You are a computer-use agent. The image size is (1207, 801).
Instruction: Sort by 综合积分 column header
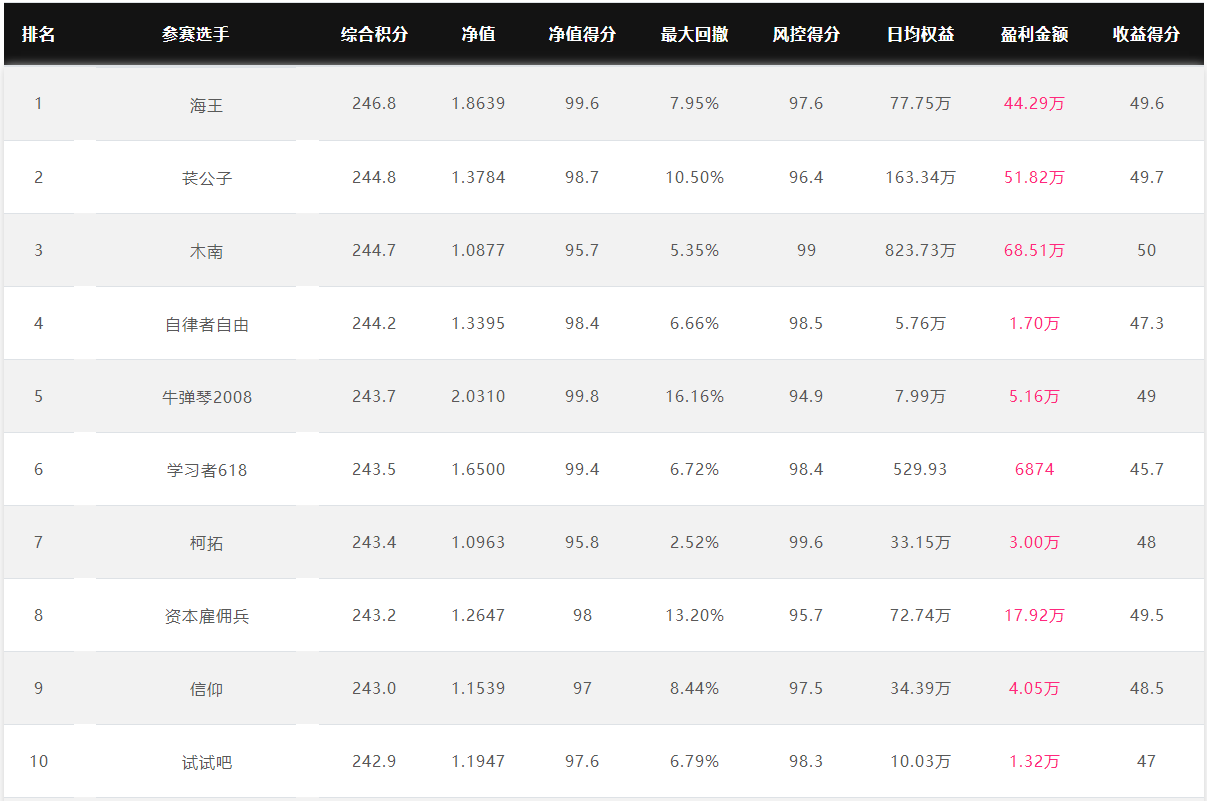[374, 34]
